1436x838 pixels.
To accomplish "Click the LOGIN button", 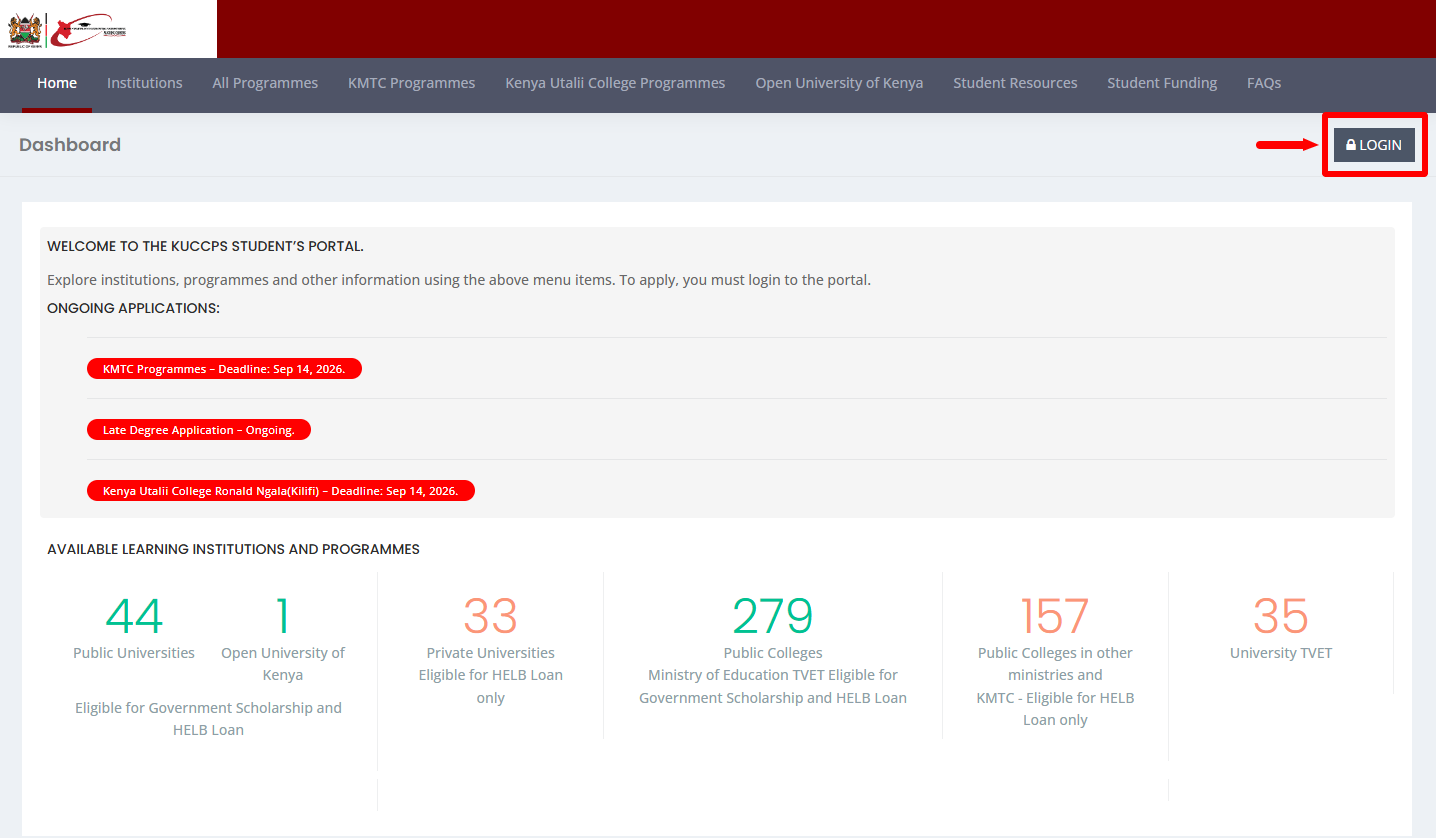I will click(x=1374, y=145).
